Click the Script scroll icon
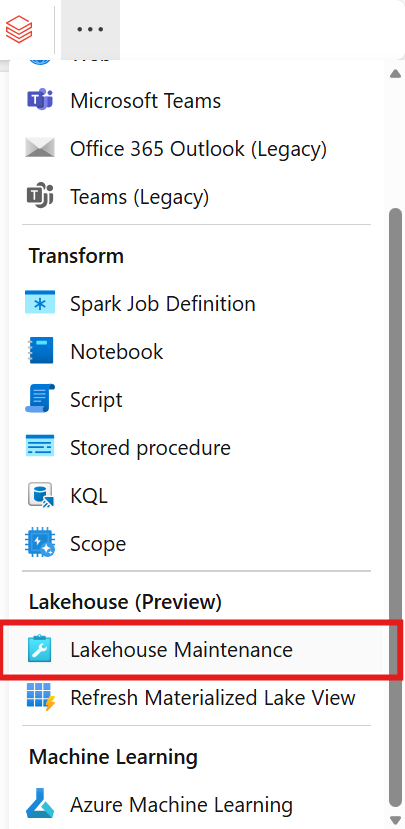Viewport: 405px width, 829px height. click(x=40, y=399)
